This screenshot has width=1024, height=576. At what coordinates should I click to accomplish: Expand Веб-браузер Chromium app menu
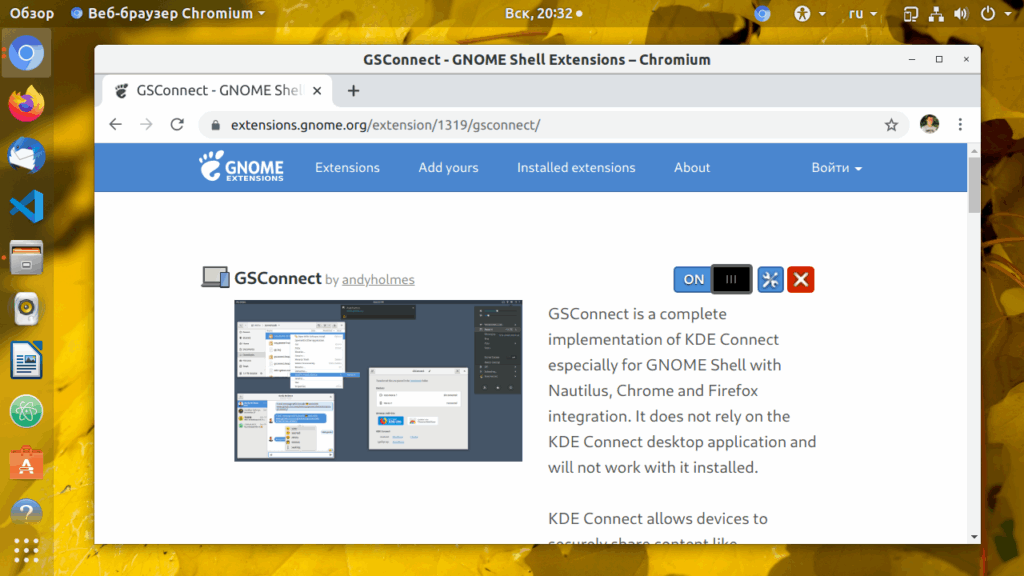point(168,14)
